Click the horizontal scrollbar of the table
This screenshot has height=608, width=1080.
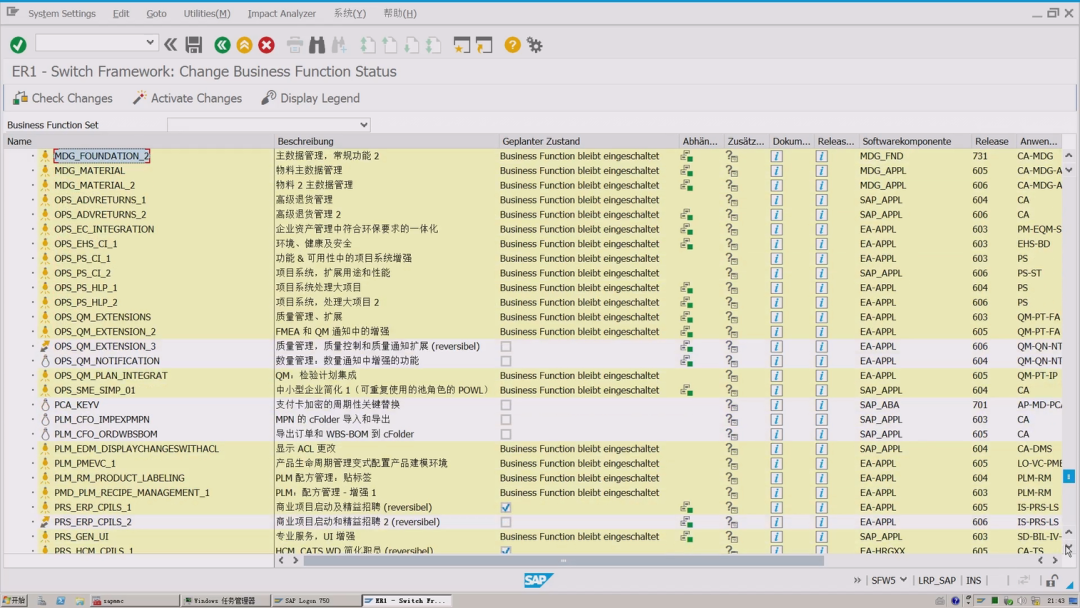tap(563, 560)
